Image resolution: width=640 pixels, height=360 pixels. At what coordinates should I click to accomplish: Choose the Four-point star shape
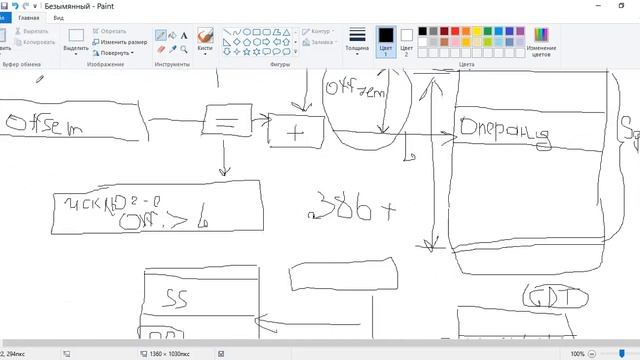tap(237, 52)
